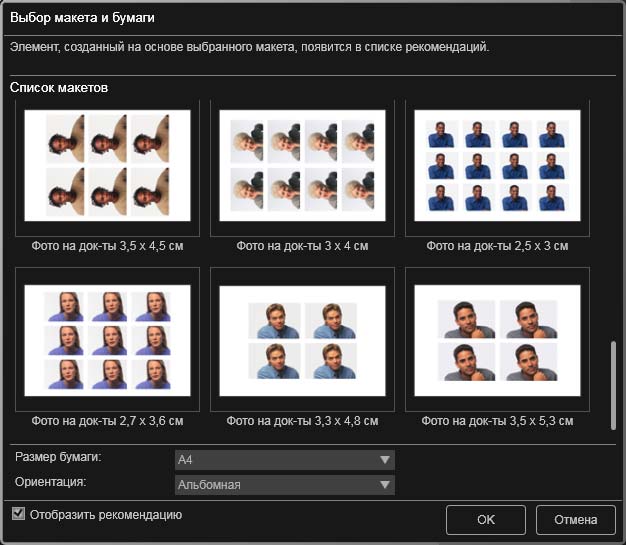Click the label 'Фото на док-ты 3,5 x 5,3 см'

497,421
